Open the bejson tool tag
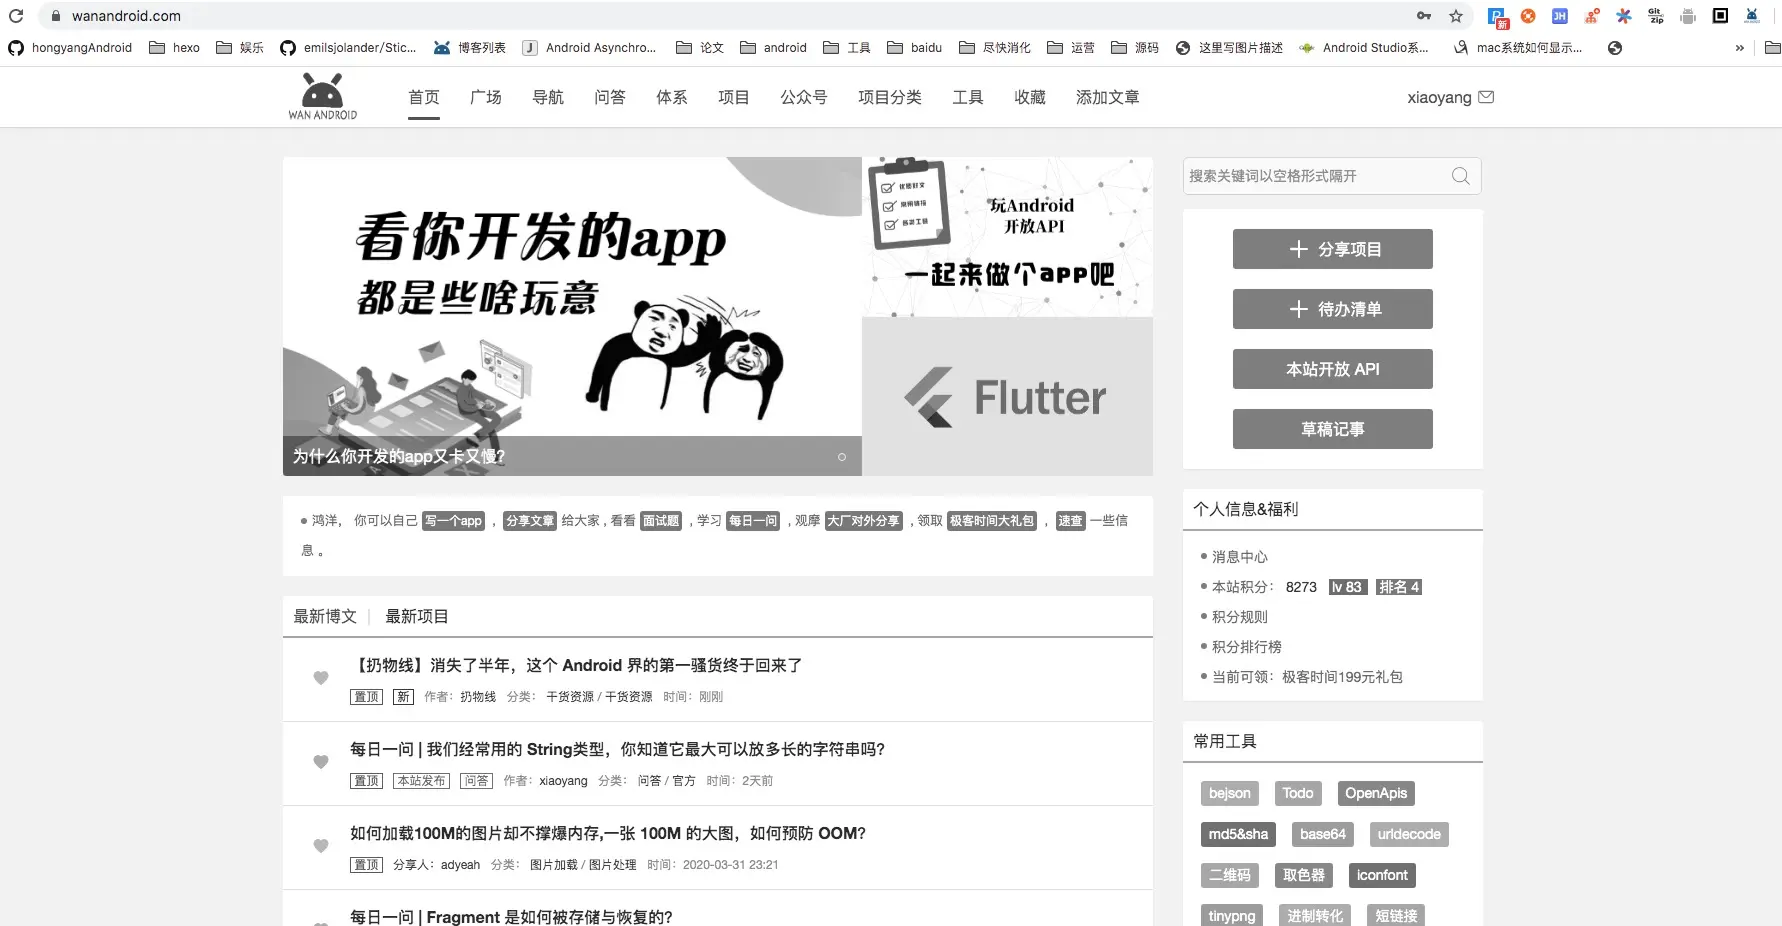1782x926 pixels. (x=1230, y=794)
